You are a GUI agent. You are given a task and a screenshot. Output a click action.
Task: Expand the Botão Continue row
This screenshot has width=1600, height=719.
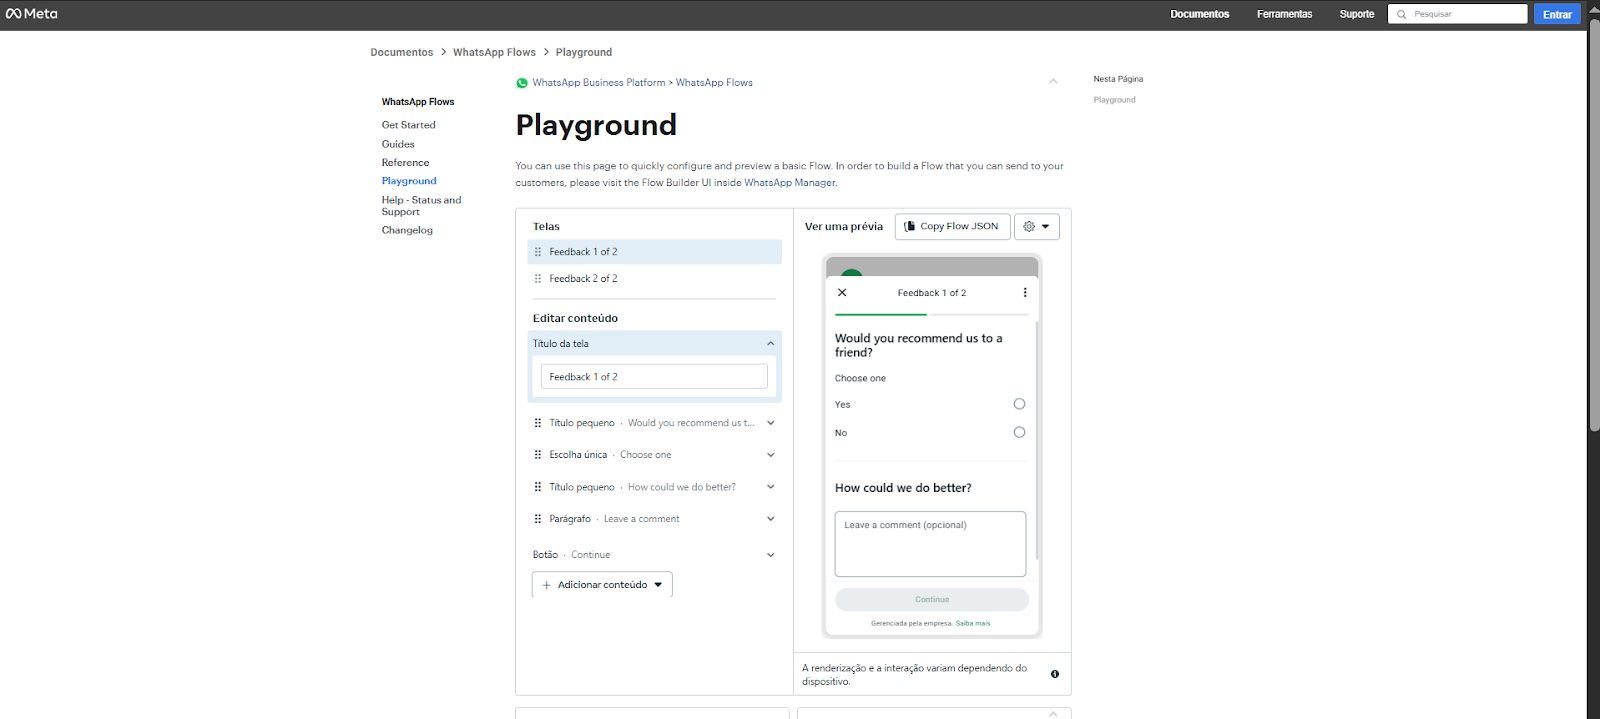(x=770, y=555)
